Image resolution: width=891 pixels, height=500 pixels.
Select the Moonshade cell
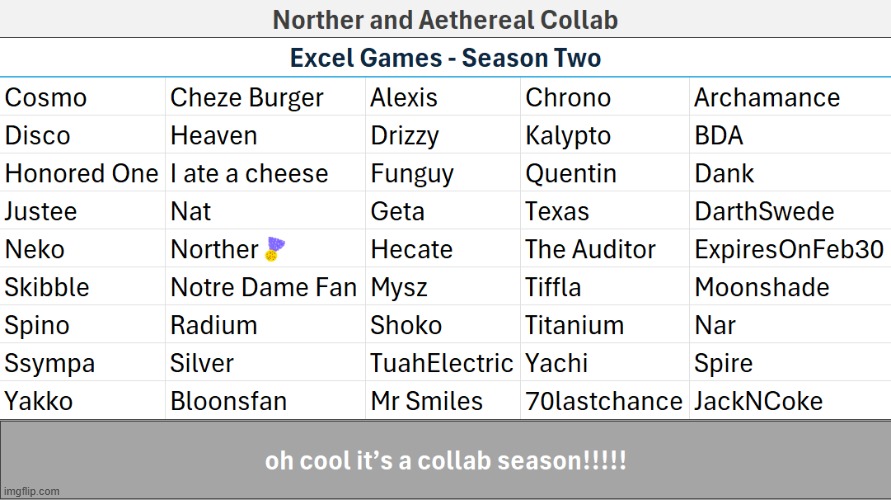790,287
